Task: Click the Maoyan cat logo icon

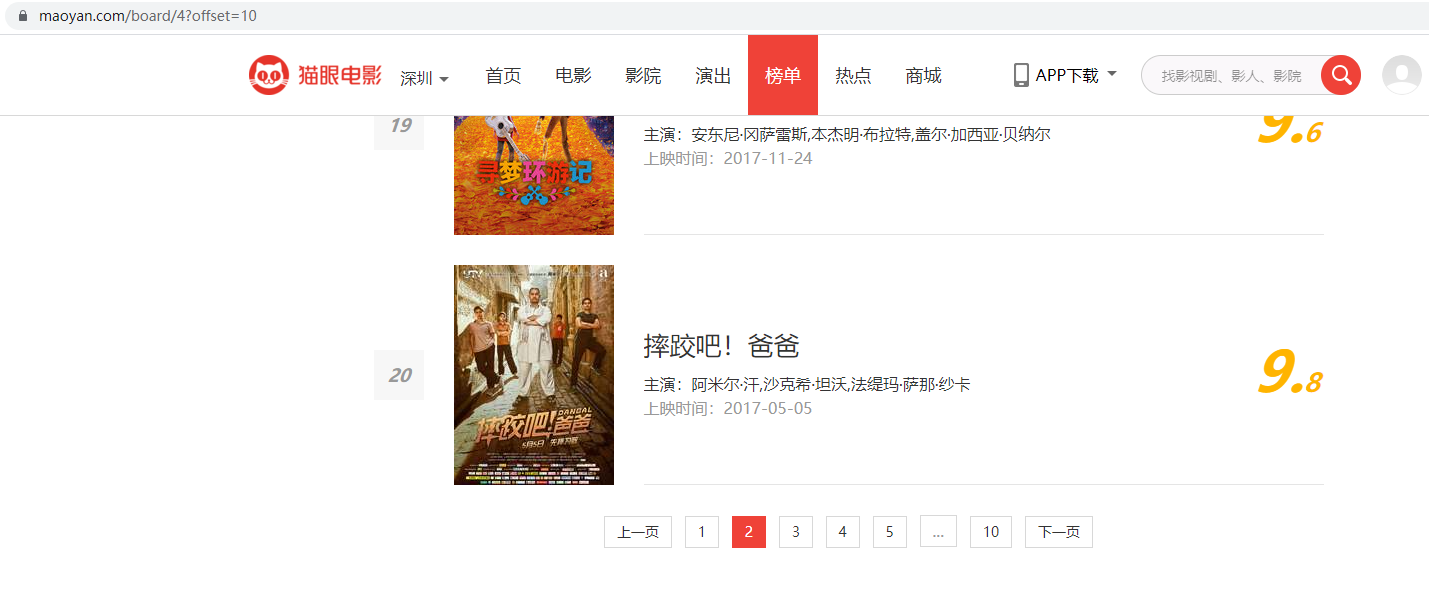Action: [269, 75]
